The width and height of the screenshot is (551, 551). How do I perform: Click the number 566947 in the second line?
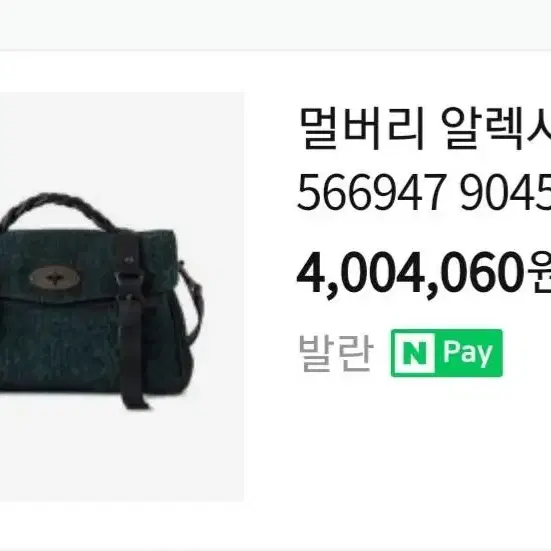(371, 193)
